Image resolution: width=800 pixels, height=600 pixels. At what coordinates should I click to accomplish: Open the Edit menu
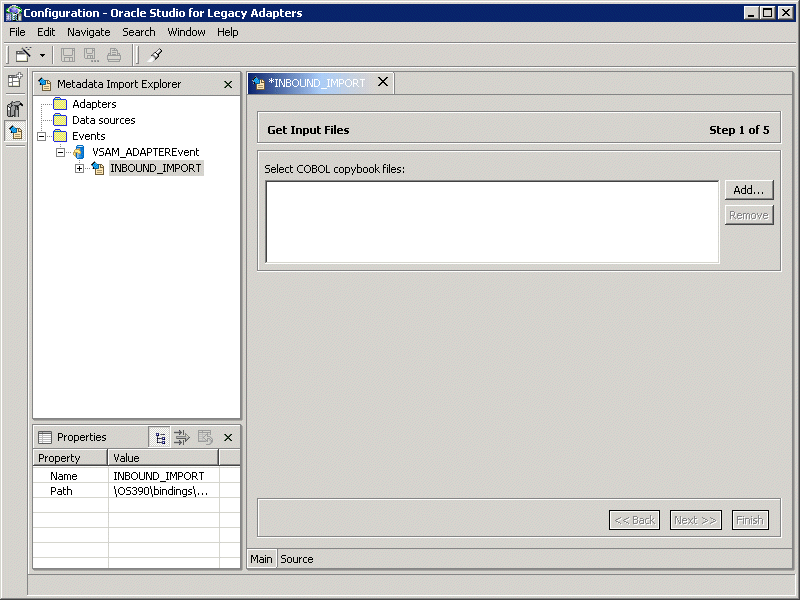pyautogui.click(x=46, y=32)
